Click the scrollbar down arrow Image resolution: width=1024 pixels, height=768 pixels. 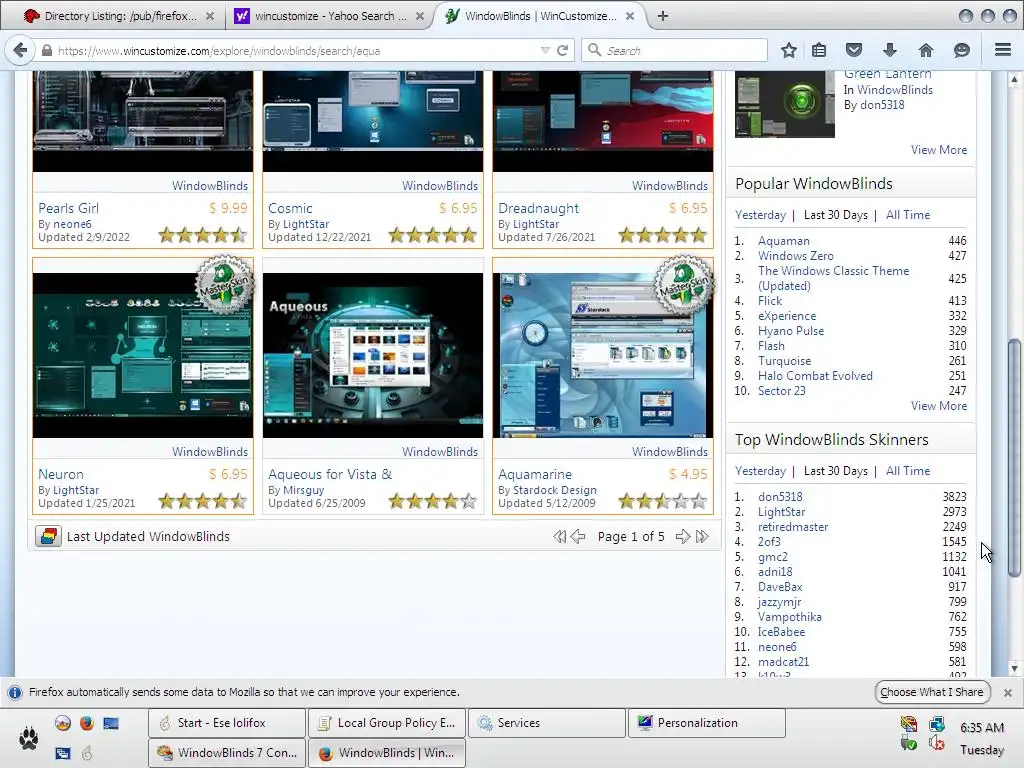pyautogui.click(x=1014, y=668)
